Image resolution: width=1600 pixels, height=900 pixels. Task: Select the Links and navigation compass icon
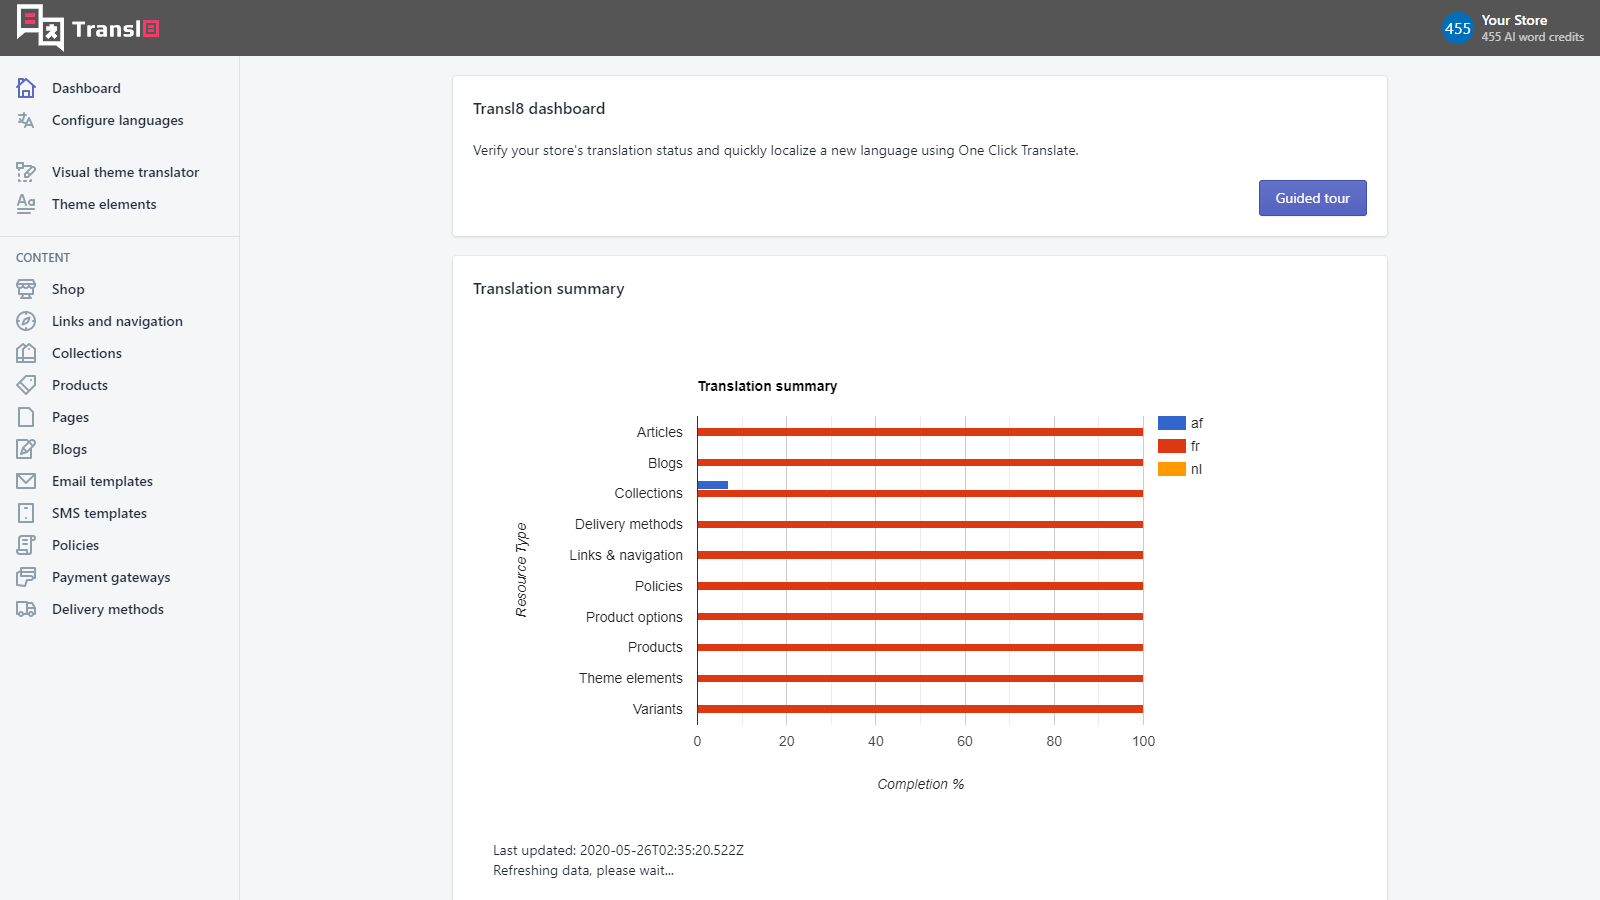(x=25, y=321)
